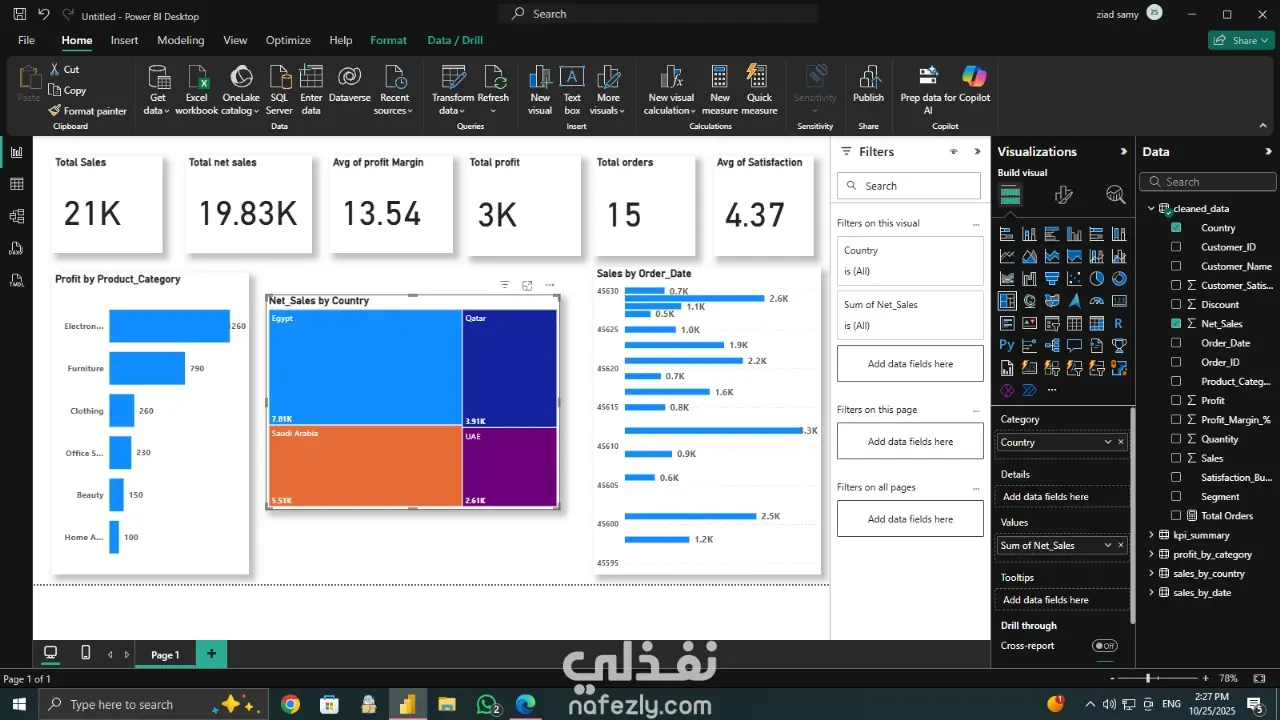
Task: Search fields in the Data pane
Action: (x=1209, y=182)
